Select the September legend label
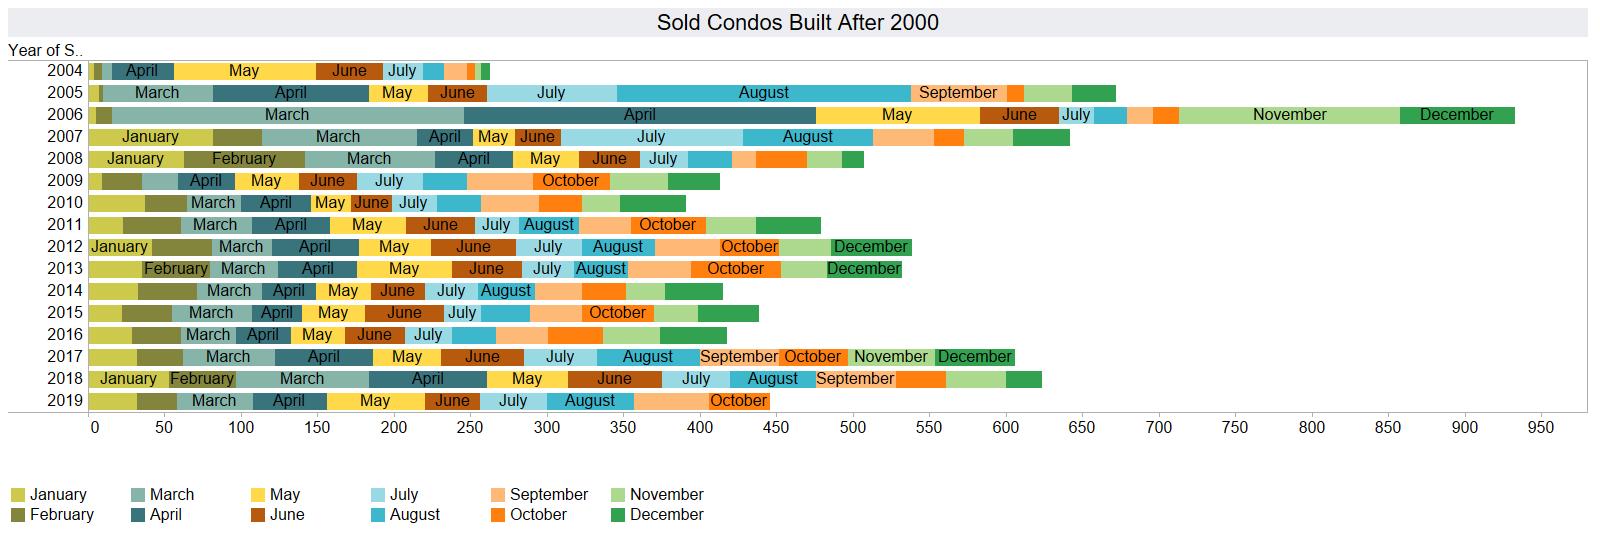The height and width of the screenshot is (550, 1600). tap(549, 495)
